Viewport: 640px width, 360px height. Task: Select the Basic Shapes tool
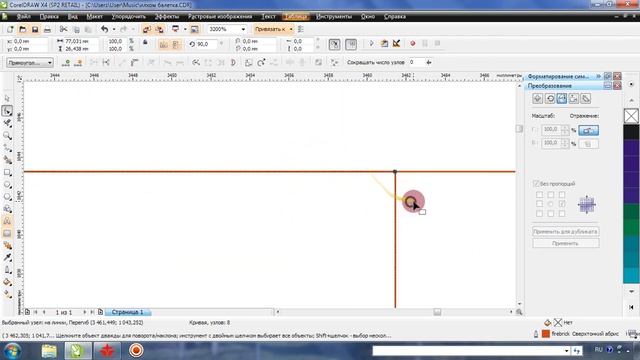click(7, 209)
